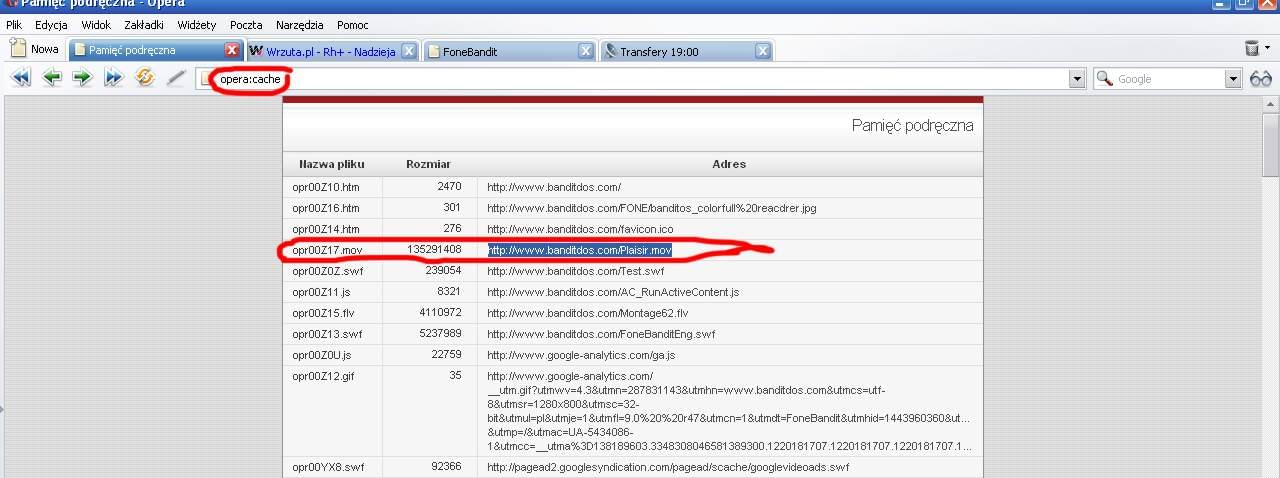
Task: Open the banditdos.com/Montage62.flv link
Action: 588,313
